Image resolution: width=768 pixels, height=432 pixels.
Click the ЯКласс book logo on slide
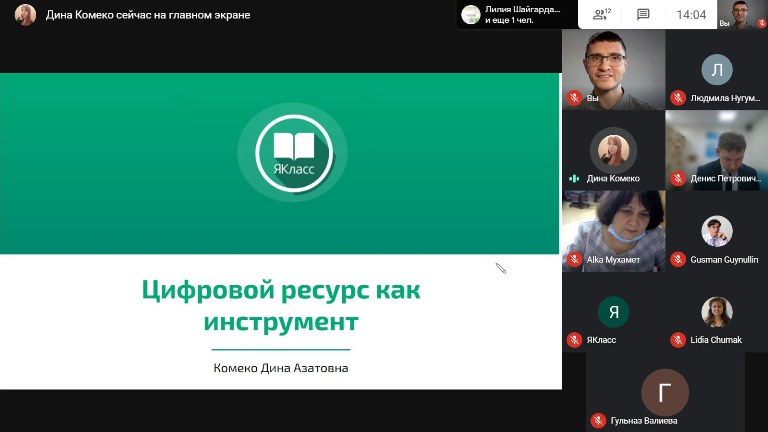tap(292, 152)
